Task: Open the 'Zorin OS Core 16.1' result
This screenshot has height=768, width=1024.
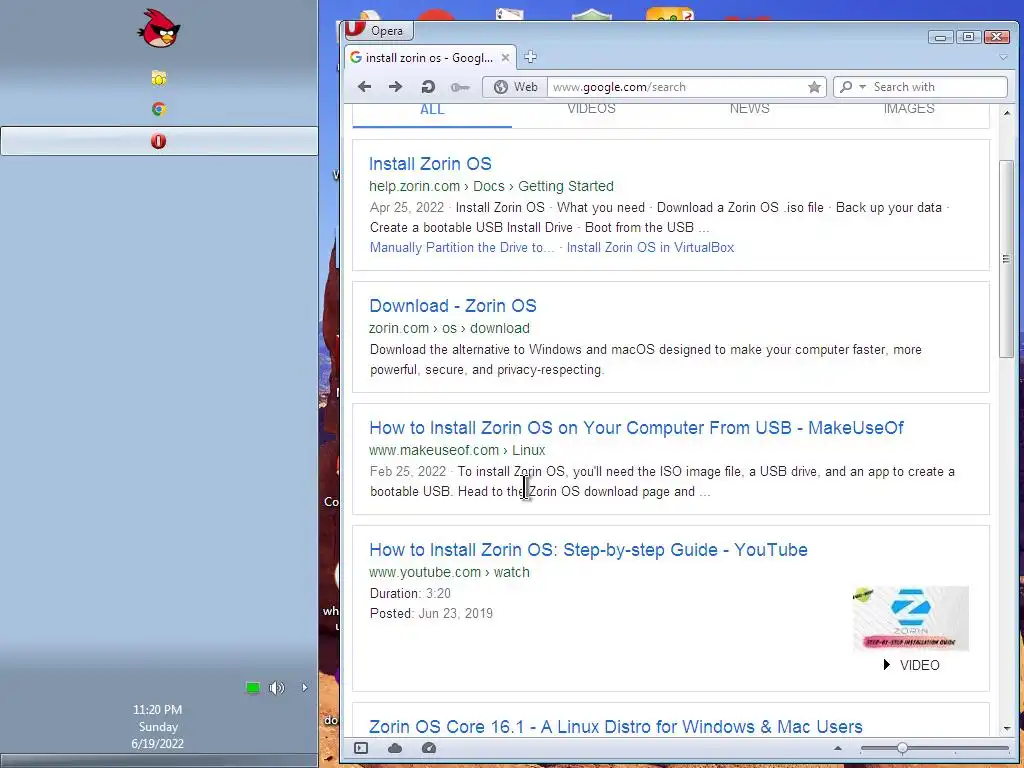Action: pyautogui.click(x=616, y=727)
